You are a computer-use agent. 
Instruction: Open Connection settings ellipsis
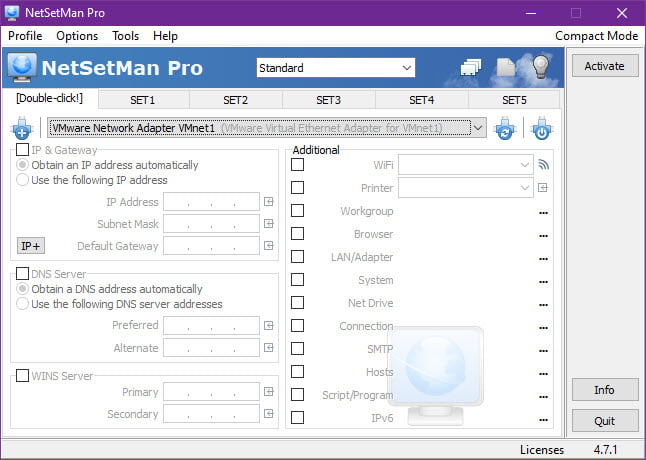[543, 328]
